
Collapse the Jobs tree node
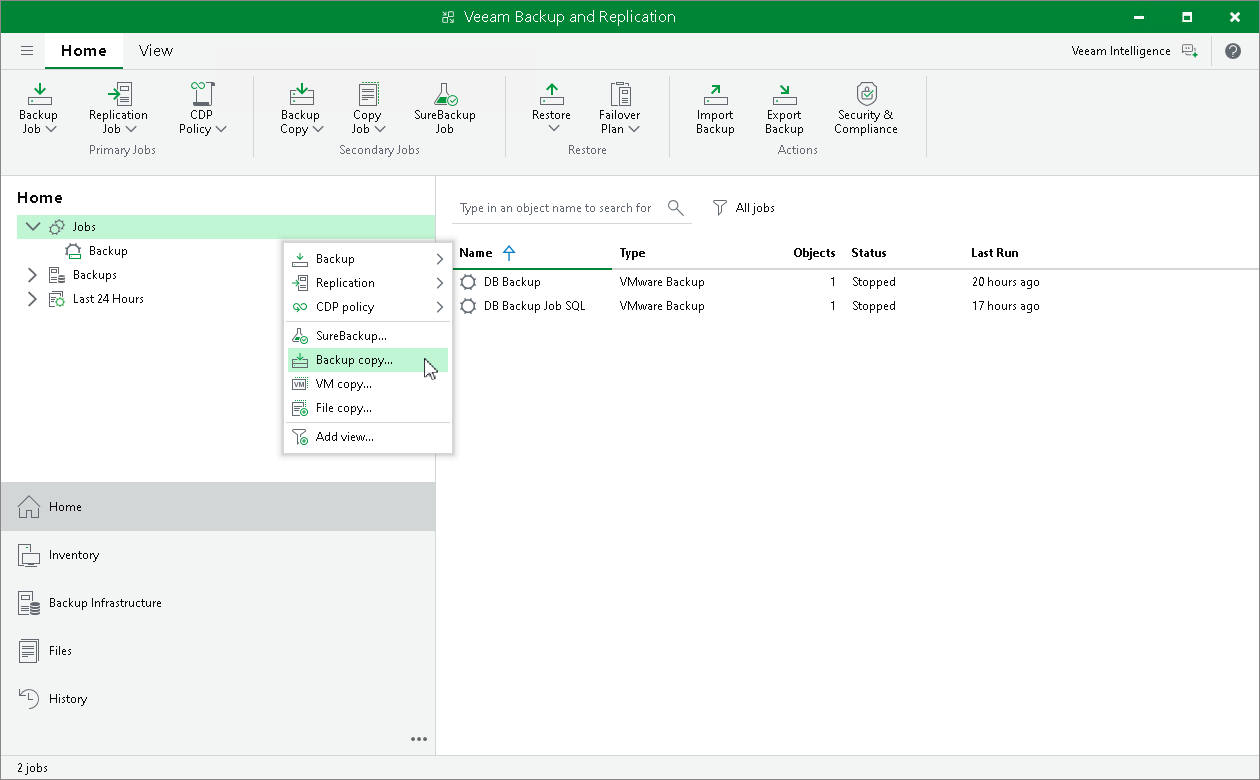[33, 226]
